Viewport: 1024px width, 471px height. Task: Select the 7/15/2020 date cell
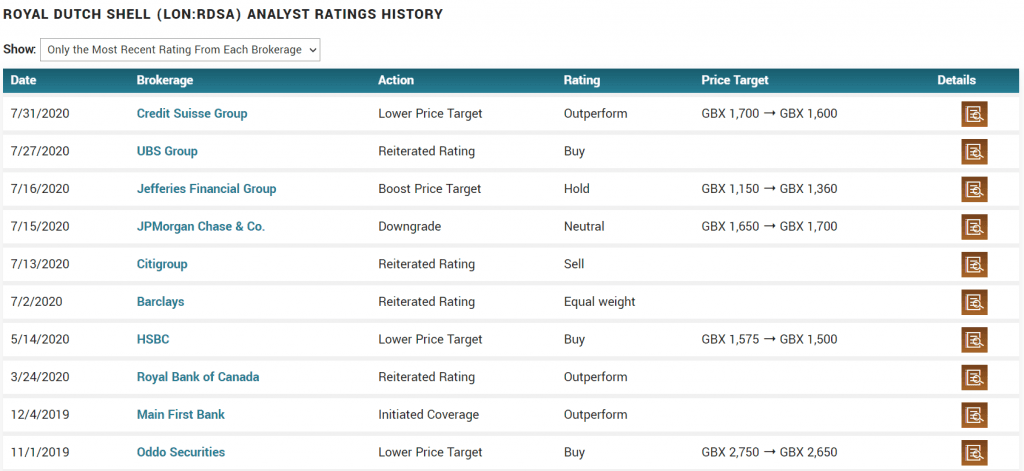click(40, 227)
